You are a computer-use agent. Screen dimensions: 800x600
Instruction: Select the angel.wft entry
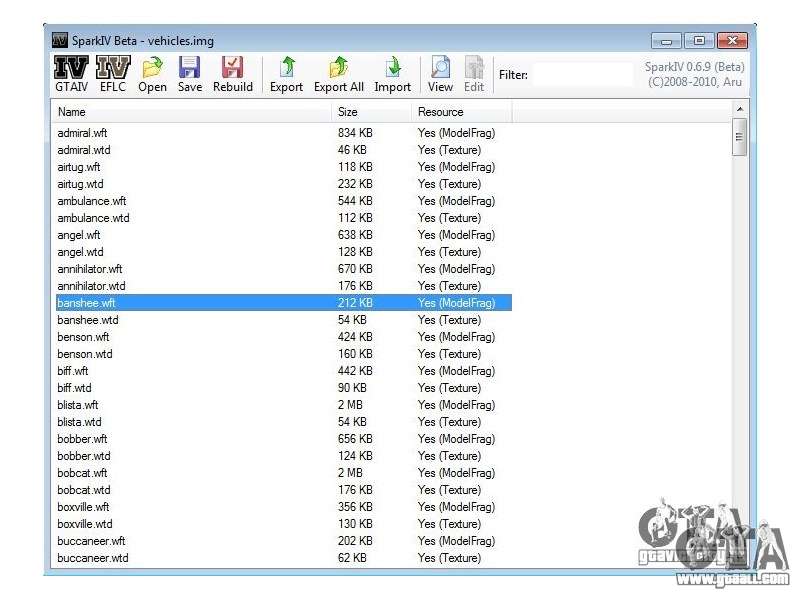79,235
